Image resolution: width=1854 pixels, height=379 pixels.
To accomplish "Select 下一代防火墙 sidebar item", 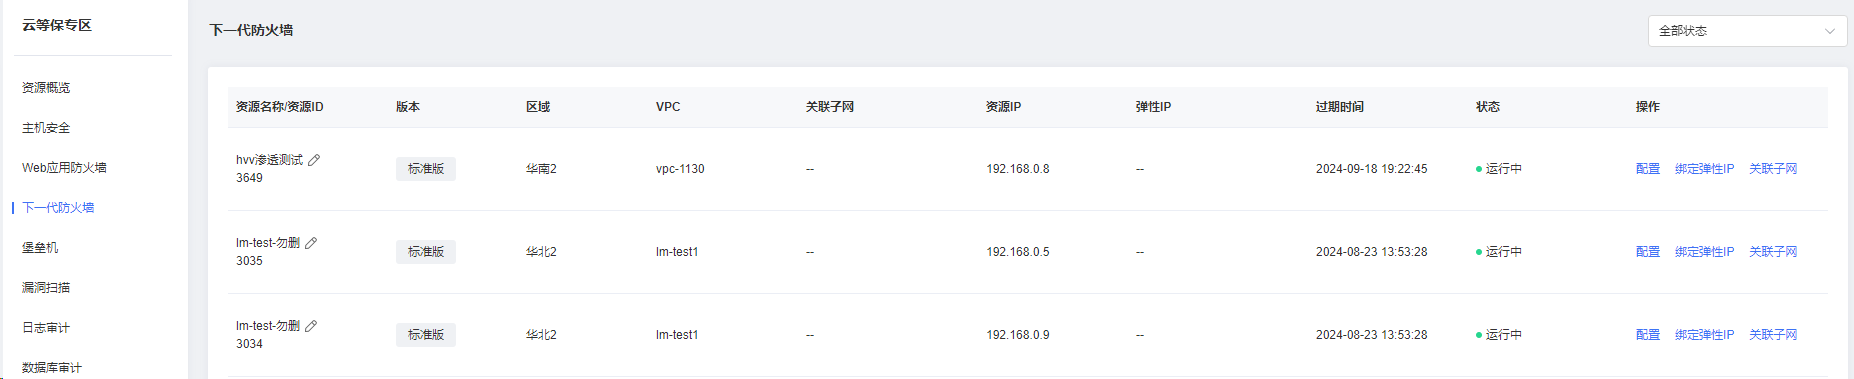I will 58,208.
